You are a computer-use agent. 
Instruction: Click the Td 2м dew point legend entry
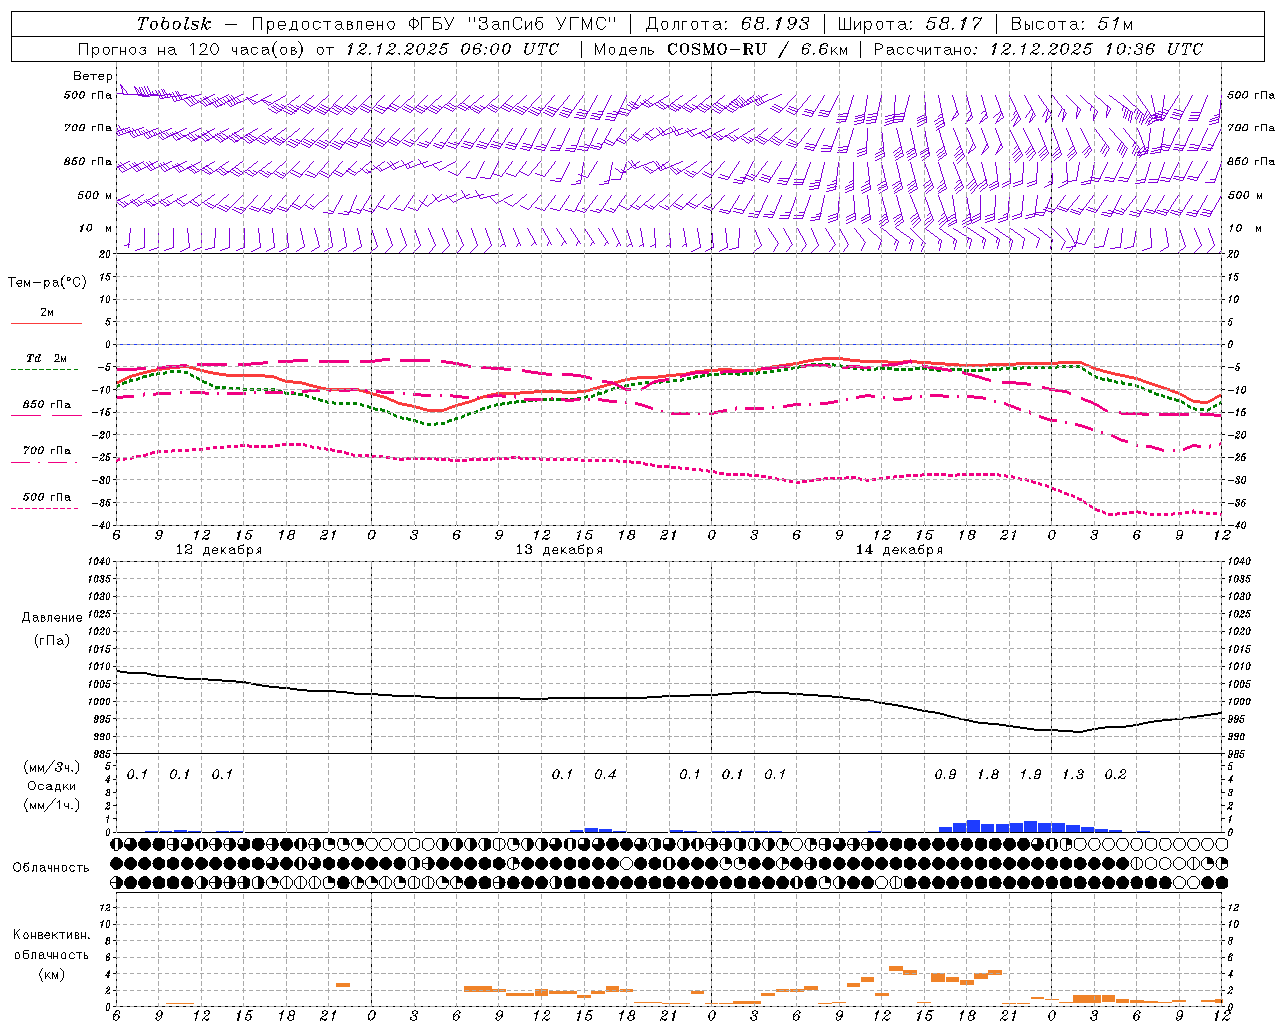pyautogui.click(x=47, y=358)
